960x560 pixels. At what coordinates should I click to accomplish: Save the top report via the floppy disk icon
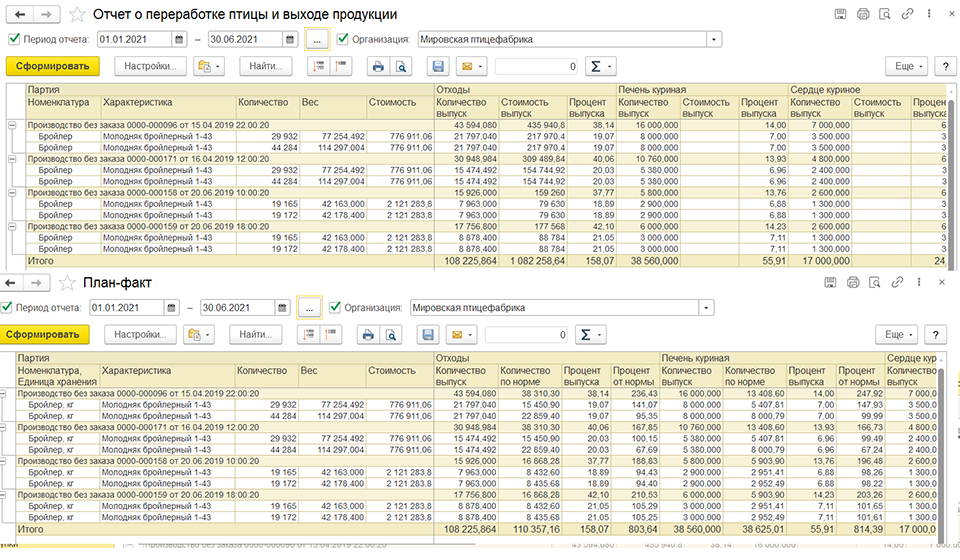tap(438, 66)
